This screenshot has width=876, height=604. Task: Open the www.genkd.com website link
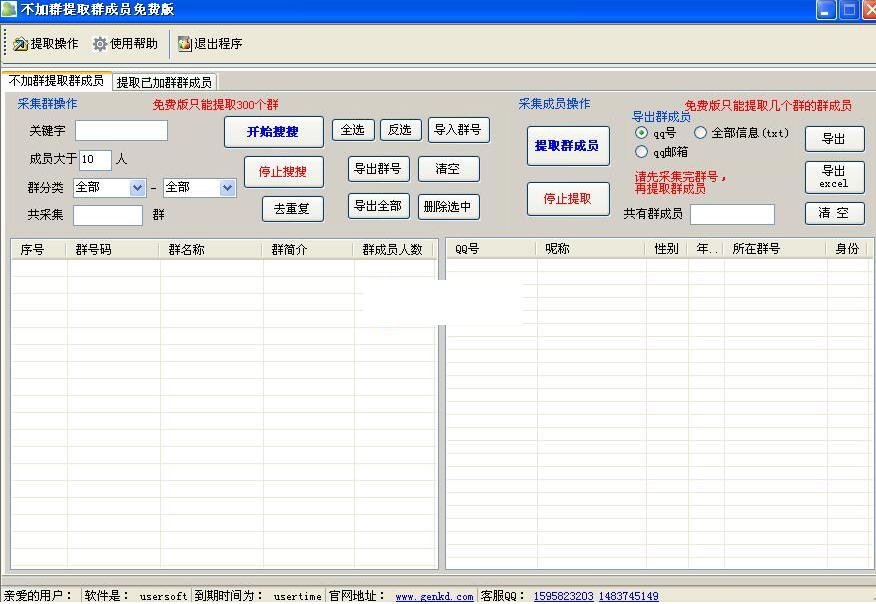[x=434, y=596]
